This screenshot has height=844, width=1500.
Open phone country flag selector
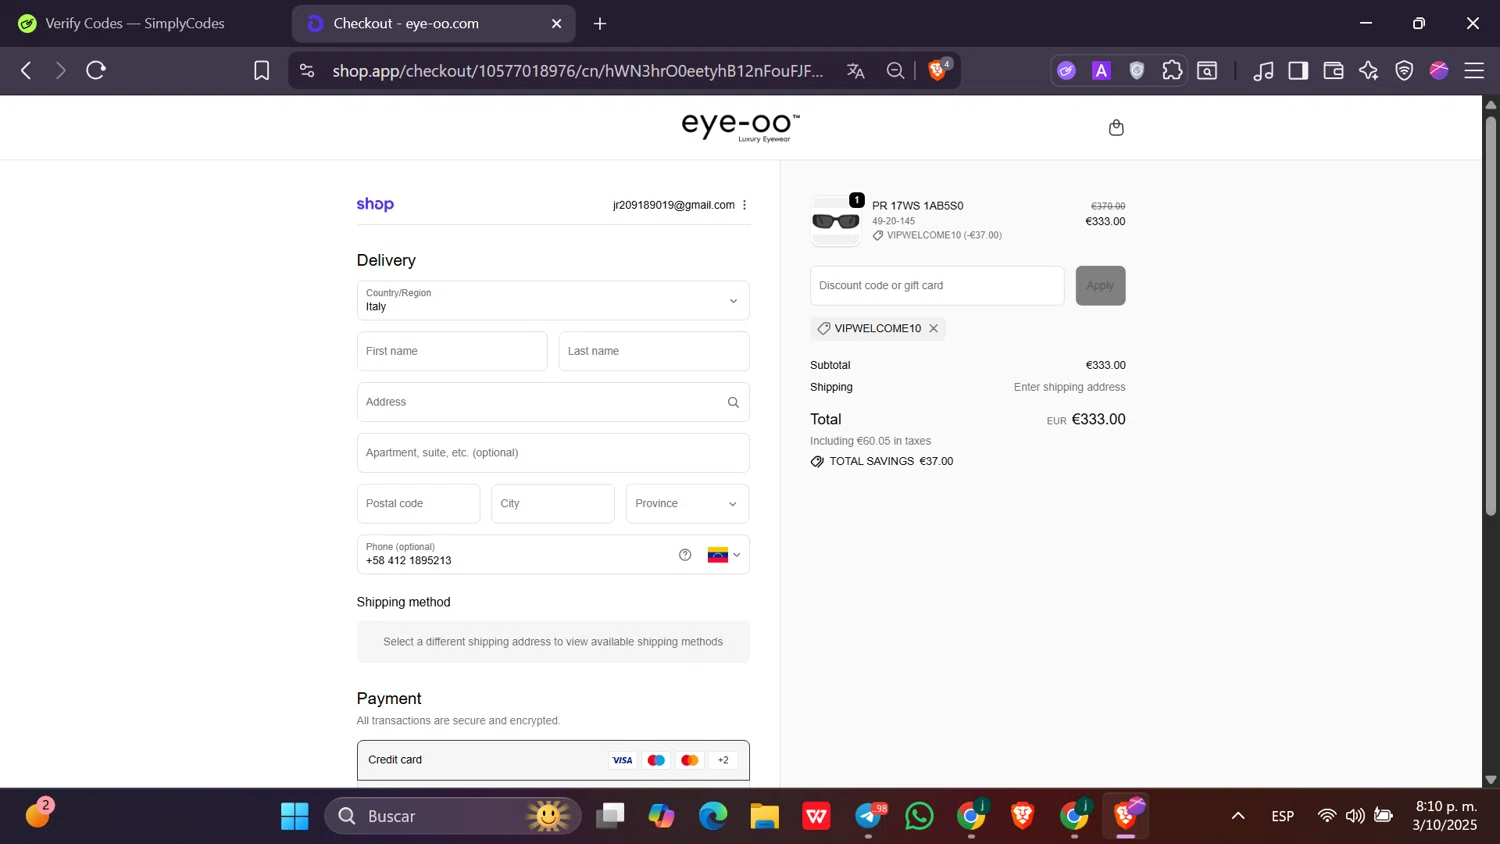click(724, 555)
